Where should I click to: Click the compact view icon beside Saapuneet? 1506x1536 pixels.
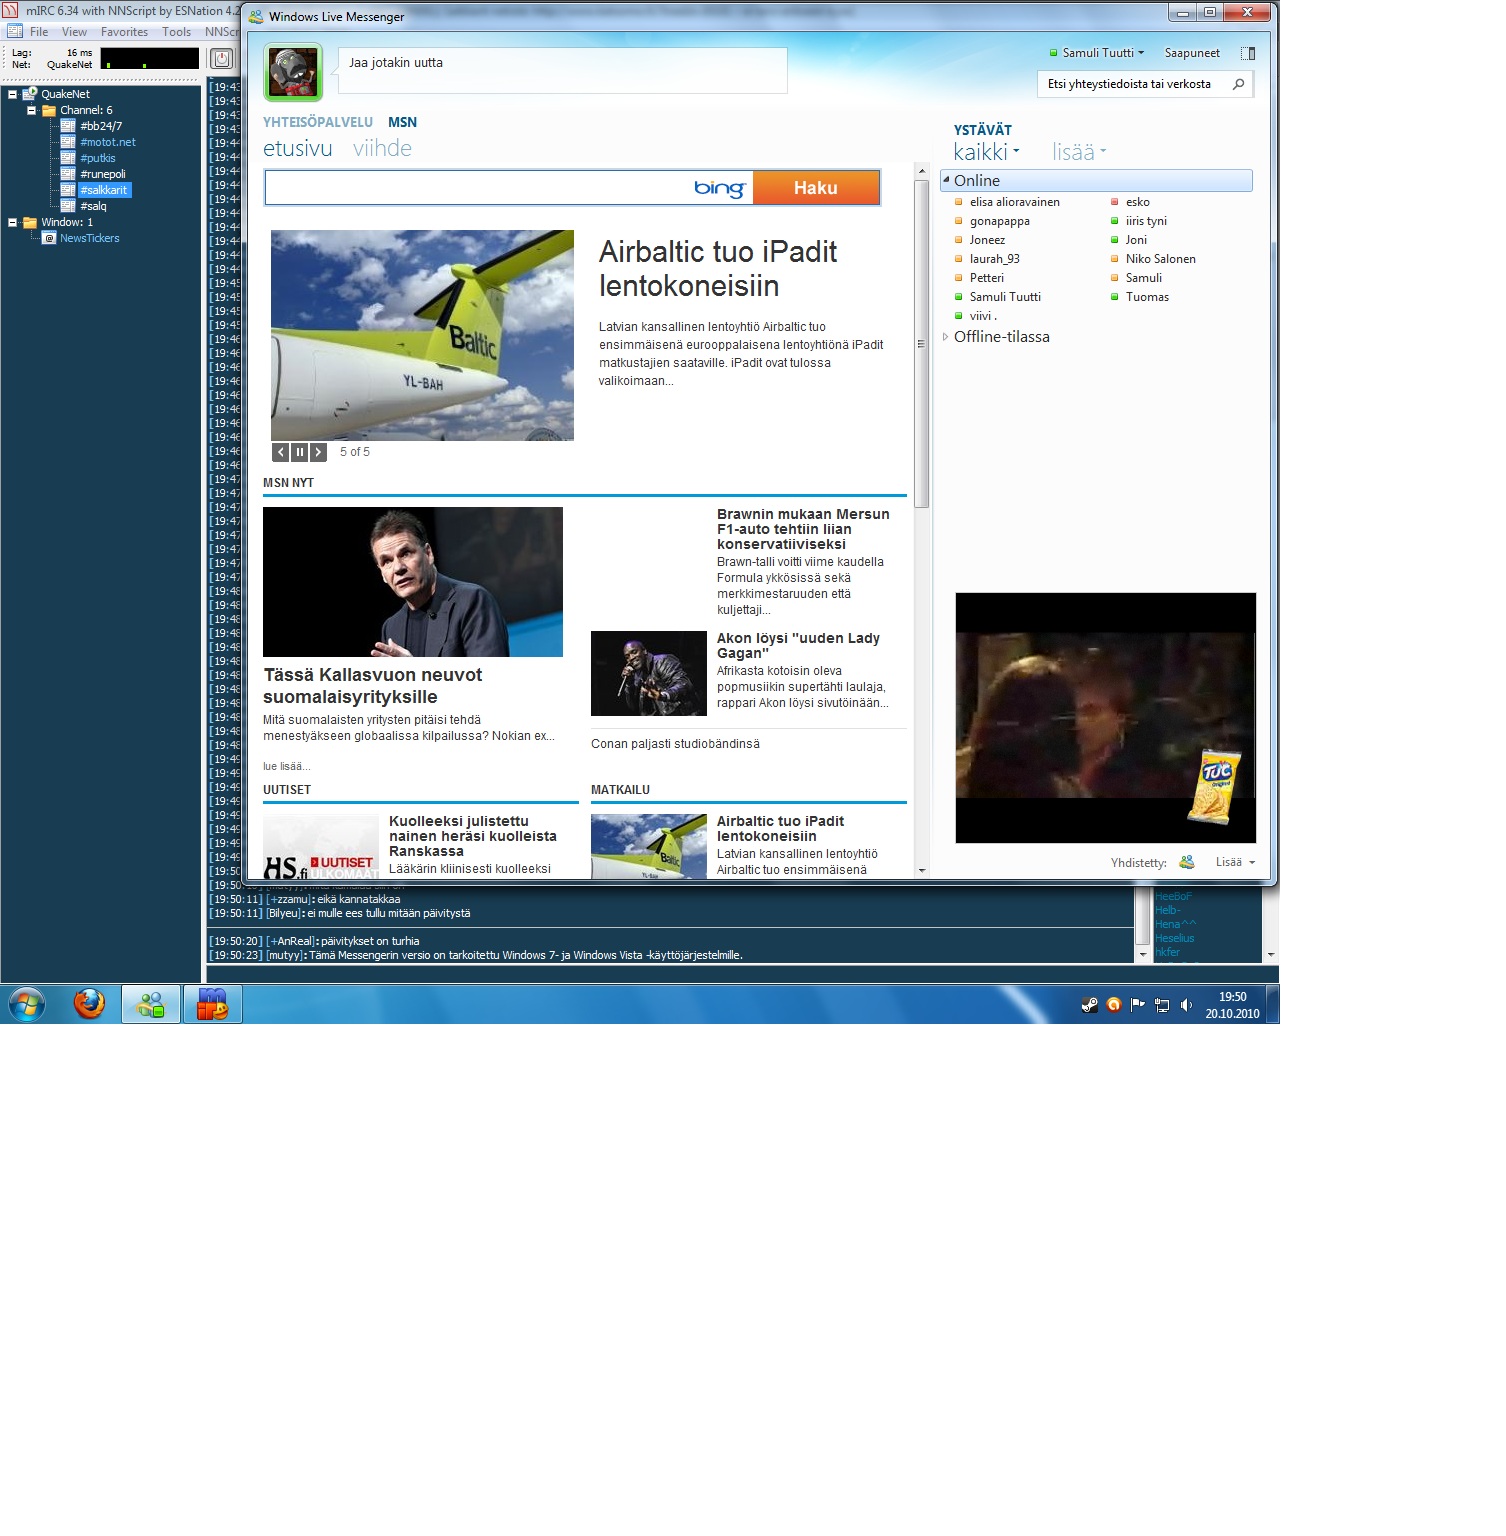point(1247,53)
